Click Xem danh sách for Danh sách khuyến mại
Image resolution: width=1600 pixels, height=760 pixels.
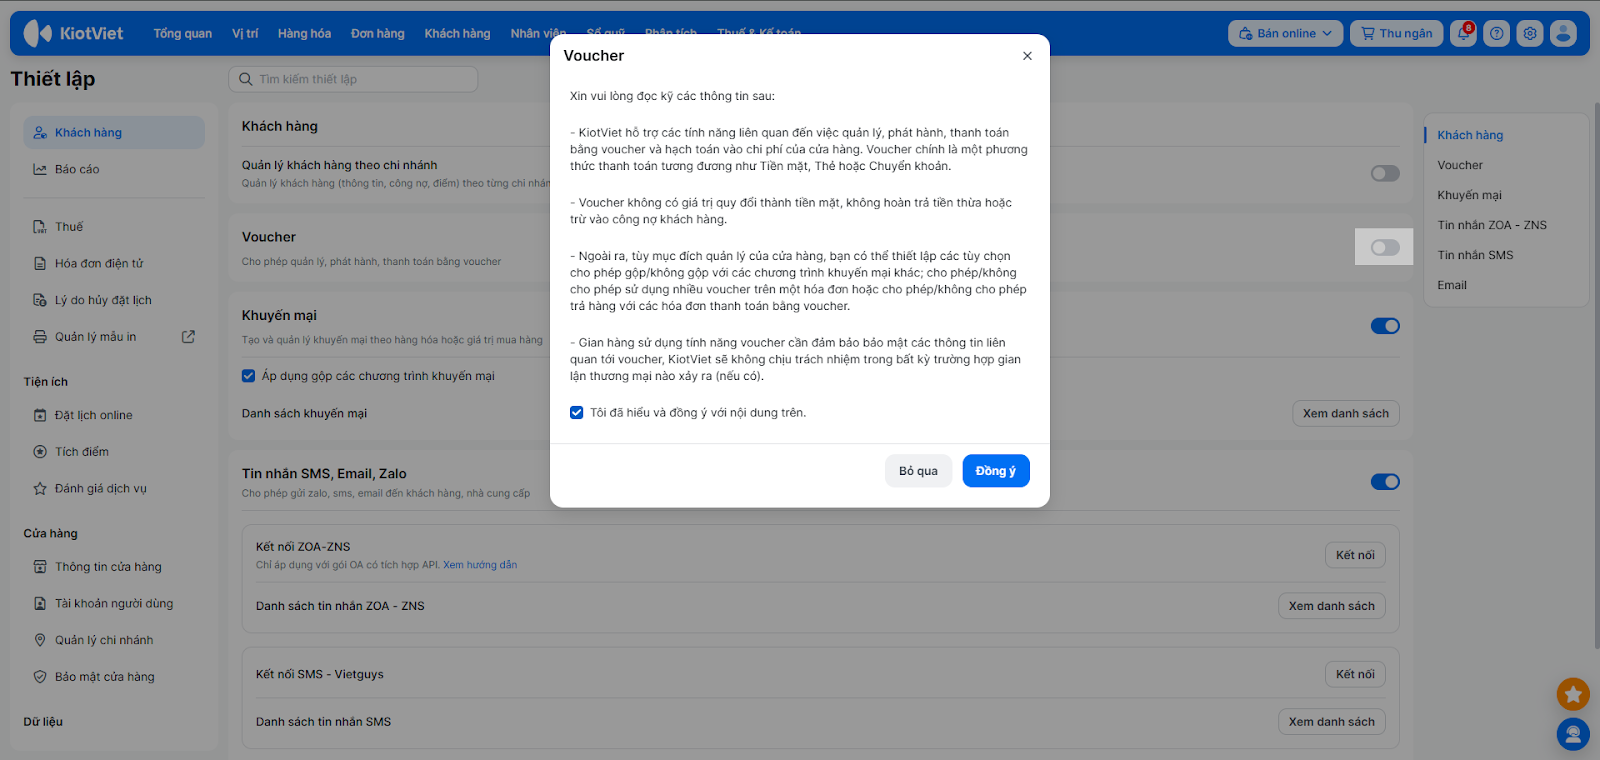(1345, 414)
